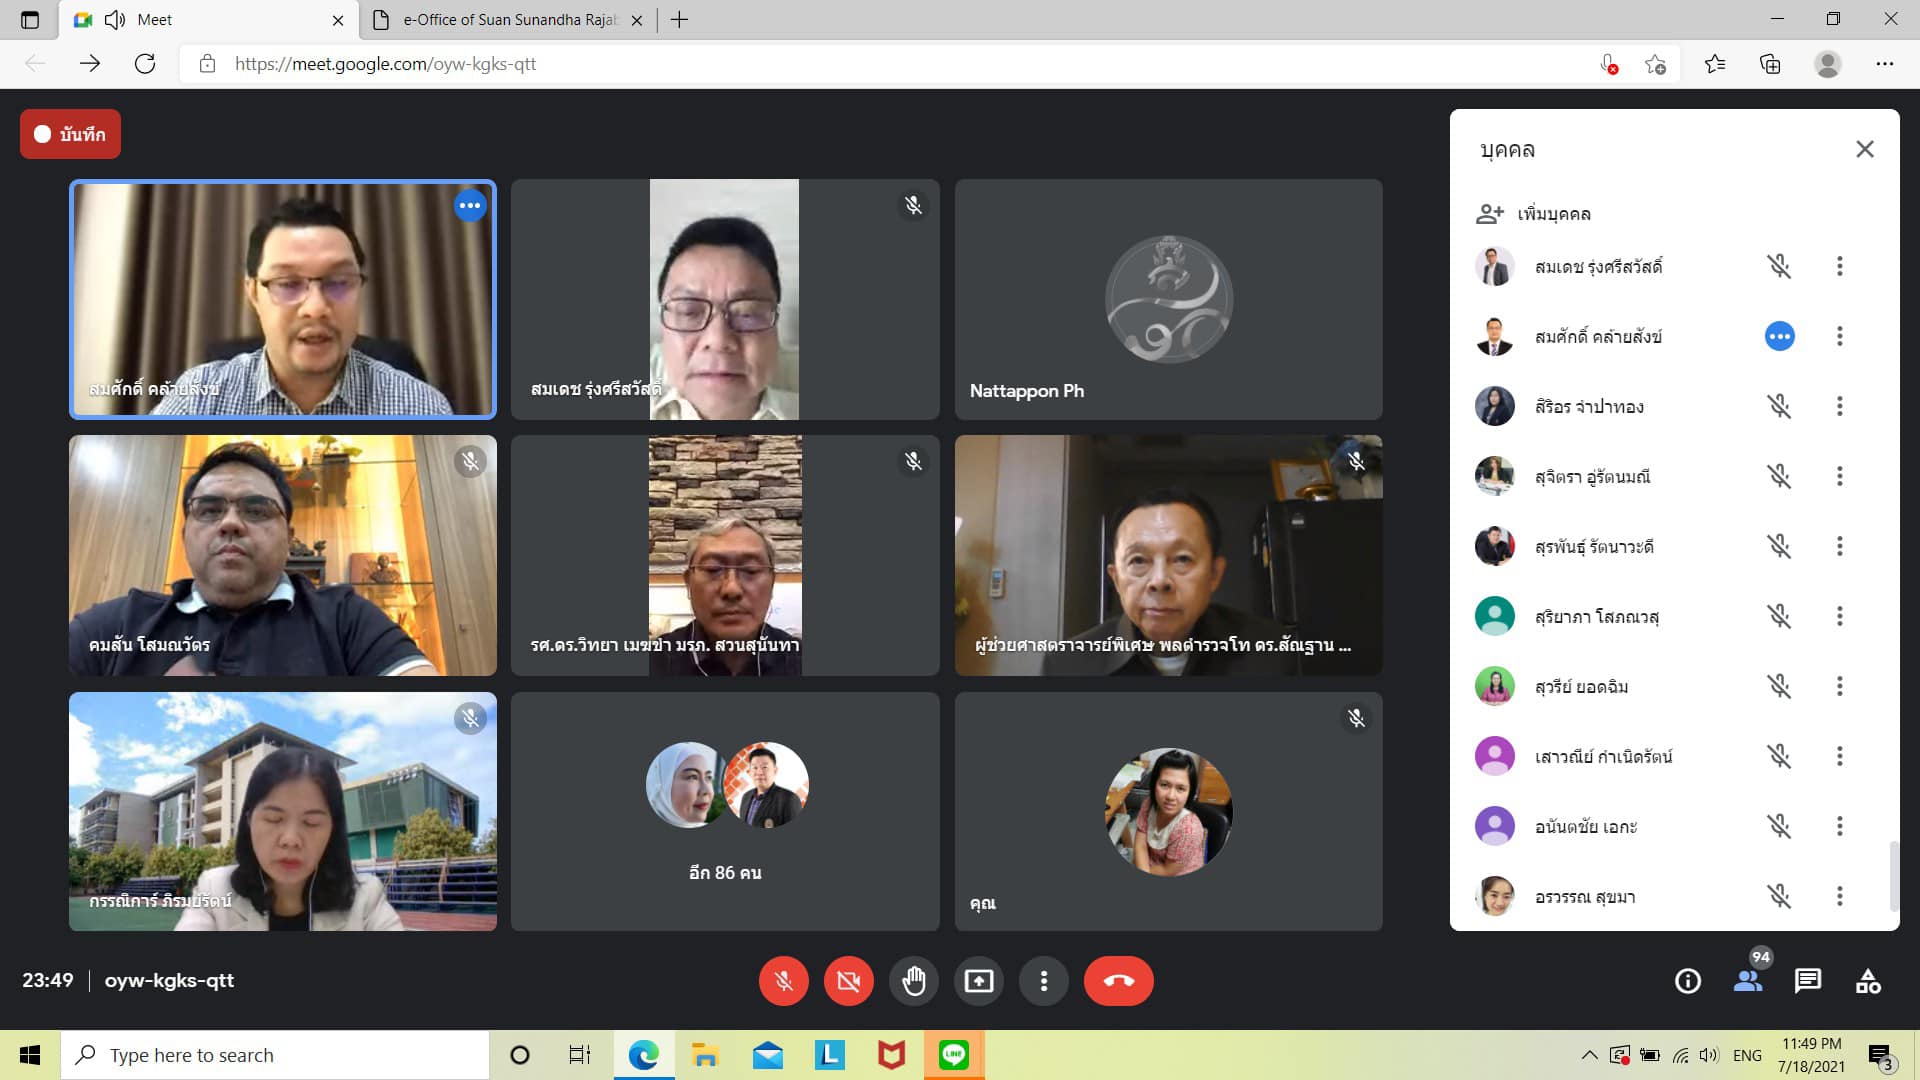Click the red บันทึก recording button
This screenshot has height=1080, width=1920.
pos(70,134)
